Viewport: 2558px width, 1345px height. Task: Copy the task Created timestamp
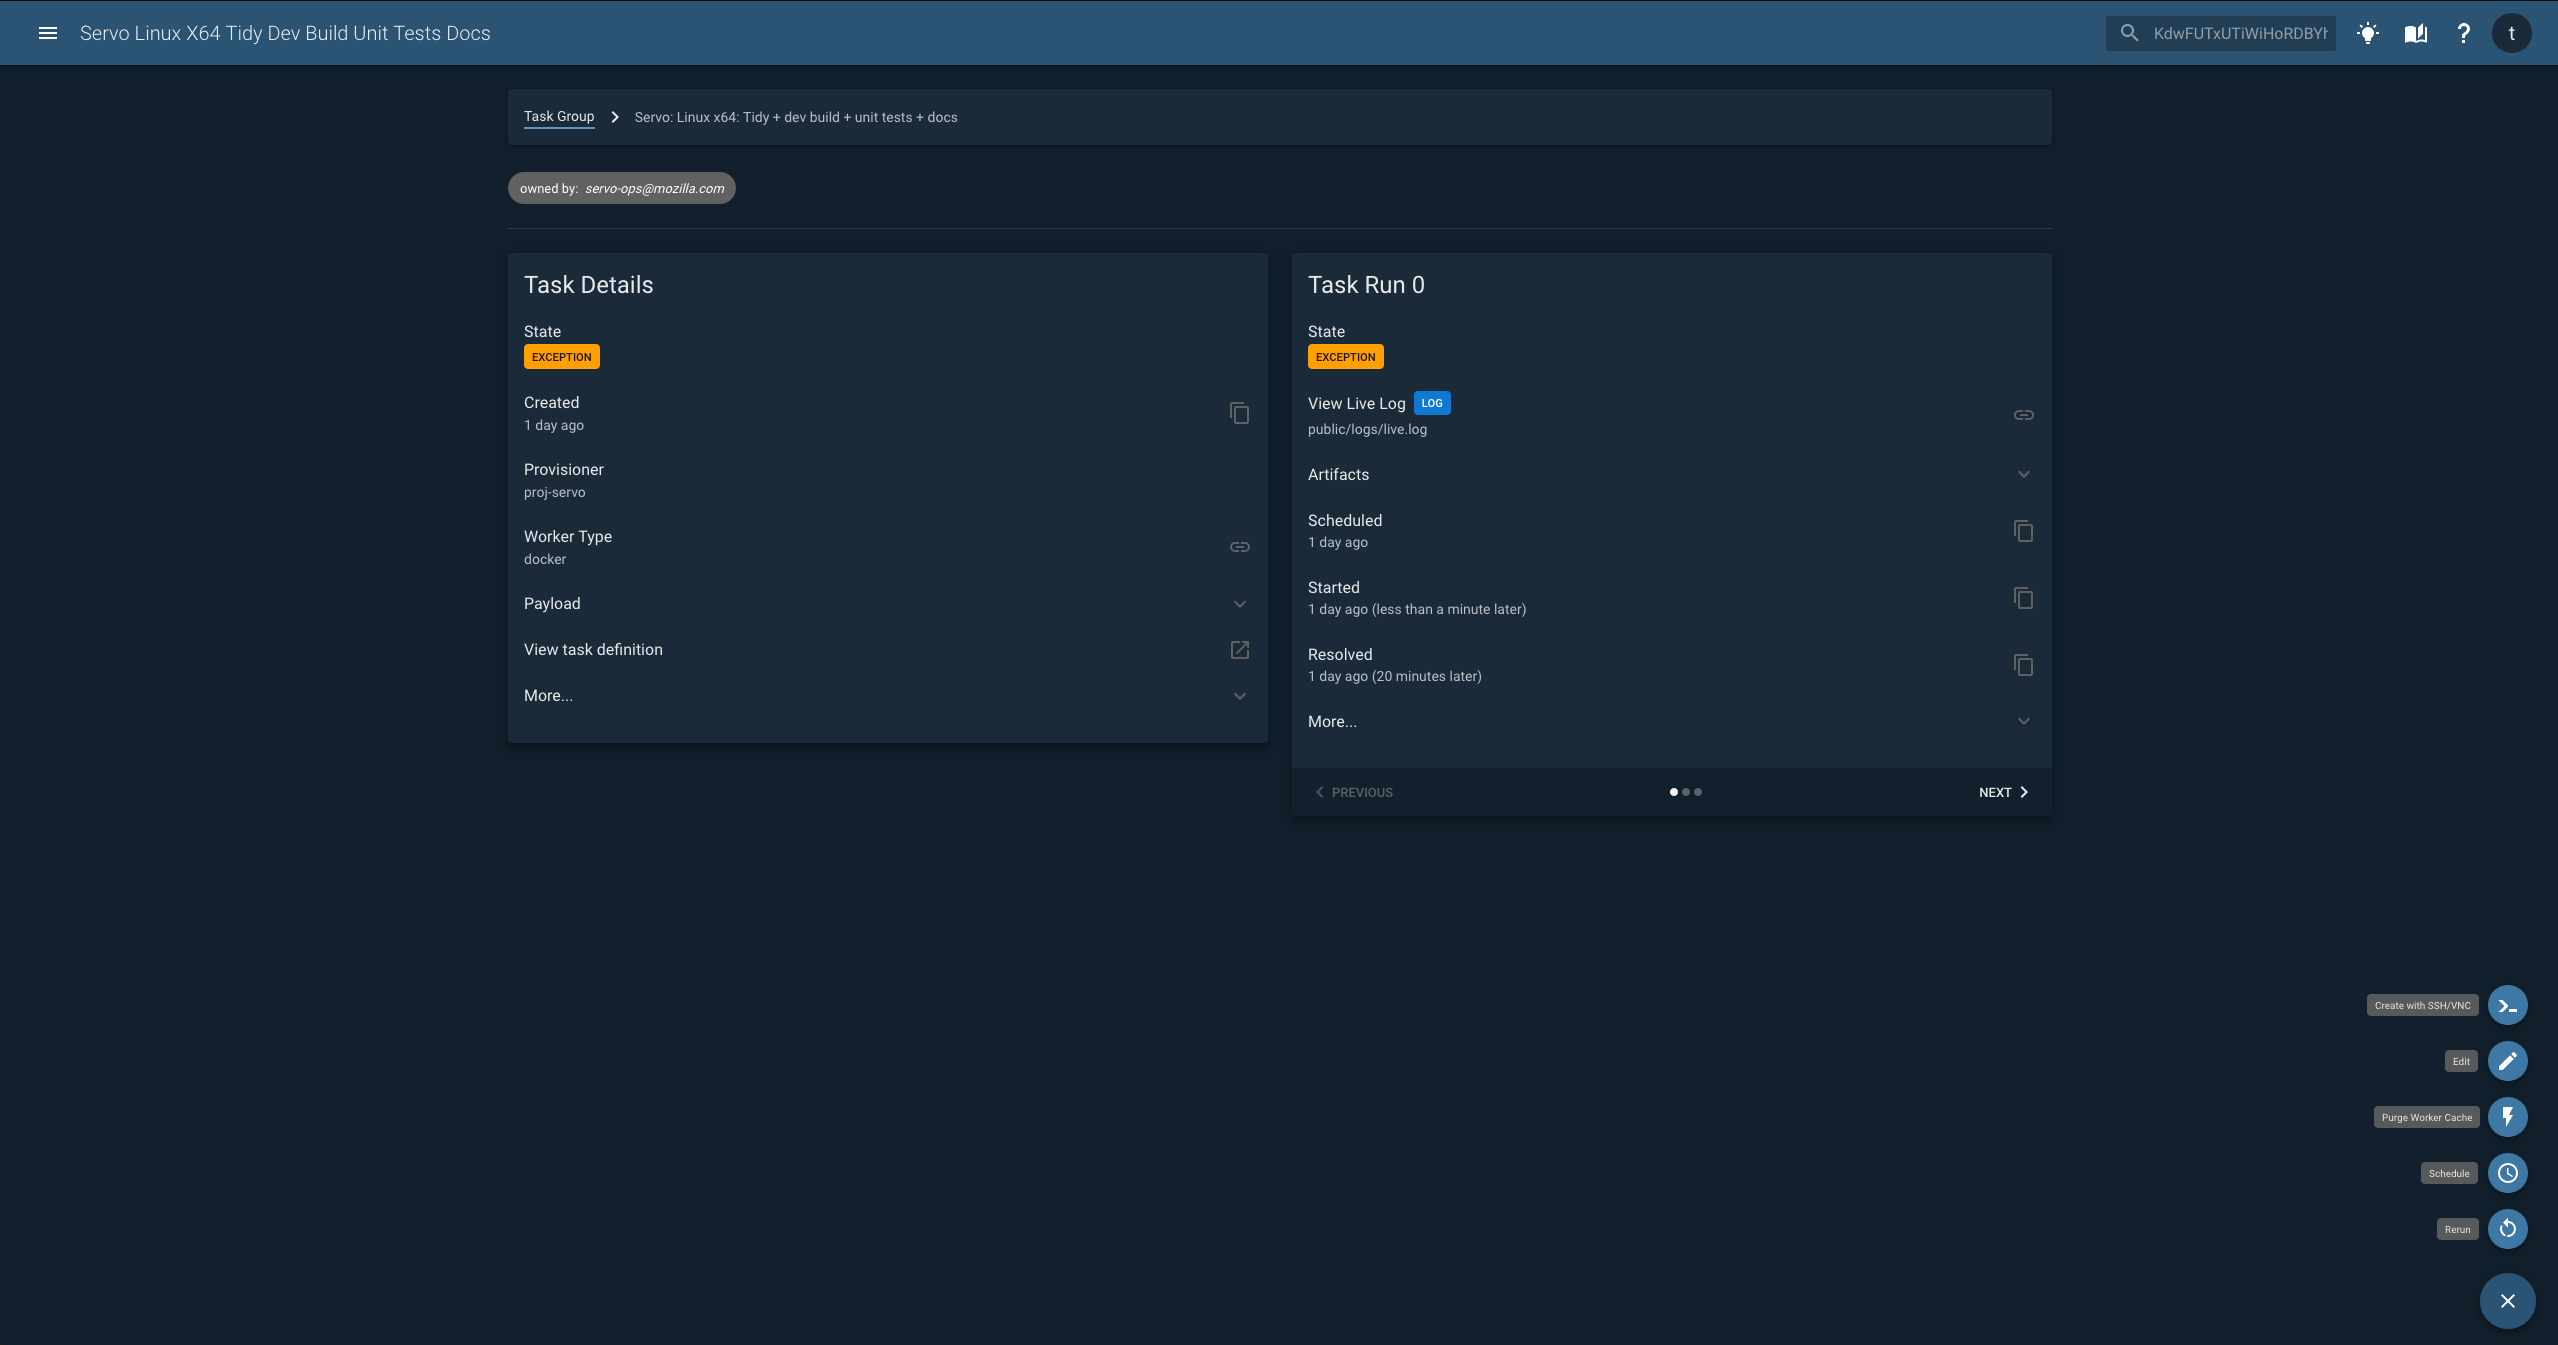1239,413
